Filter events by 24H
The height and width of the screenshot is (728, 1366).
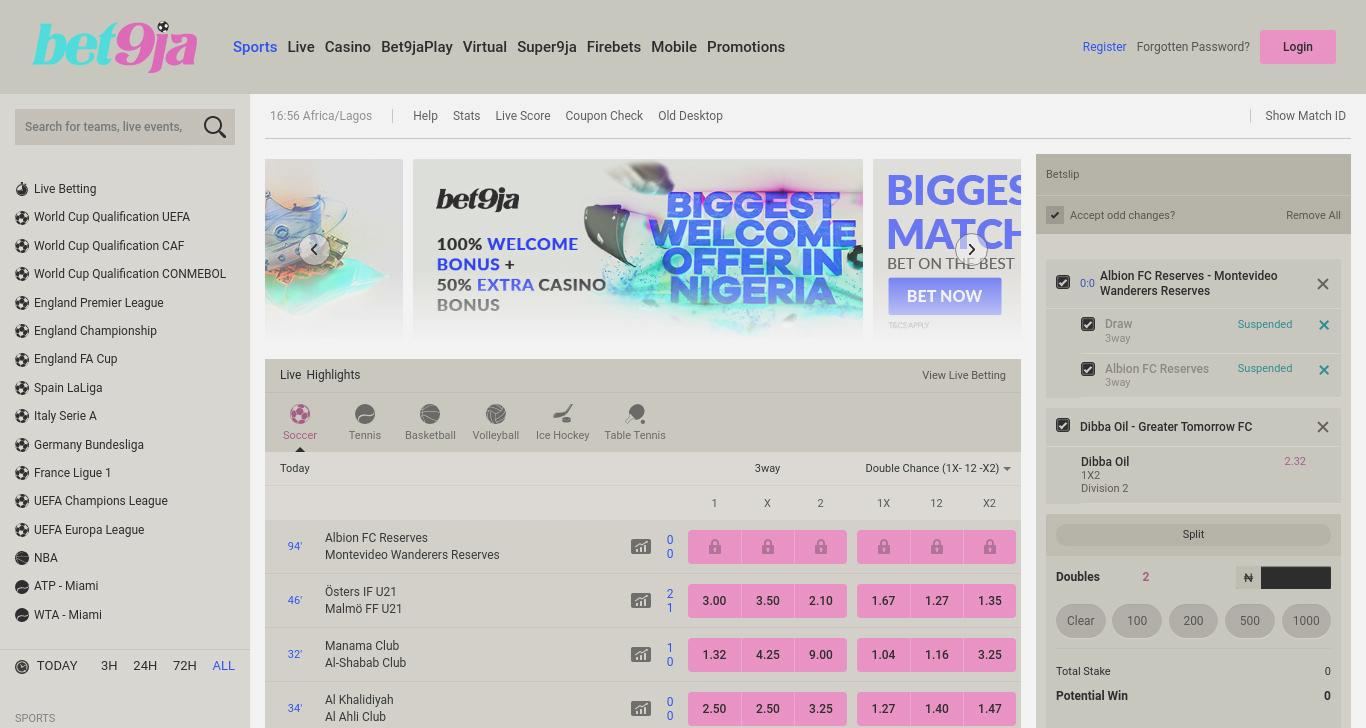pos(145,666)
